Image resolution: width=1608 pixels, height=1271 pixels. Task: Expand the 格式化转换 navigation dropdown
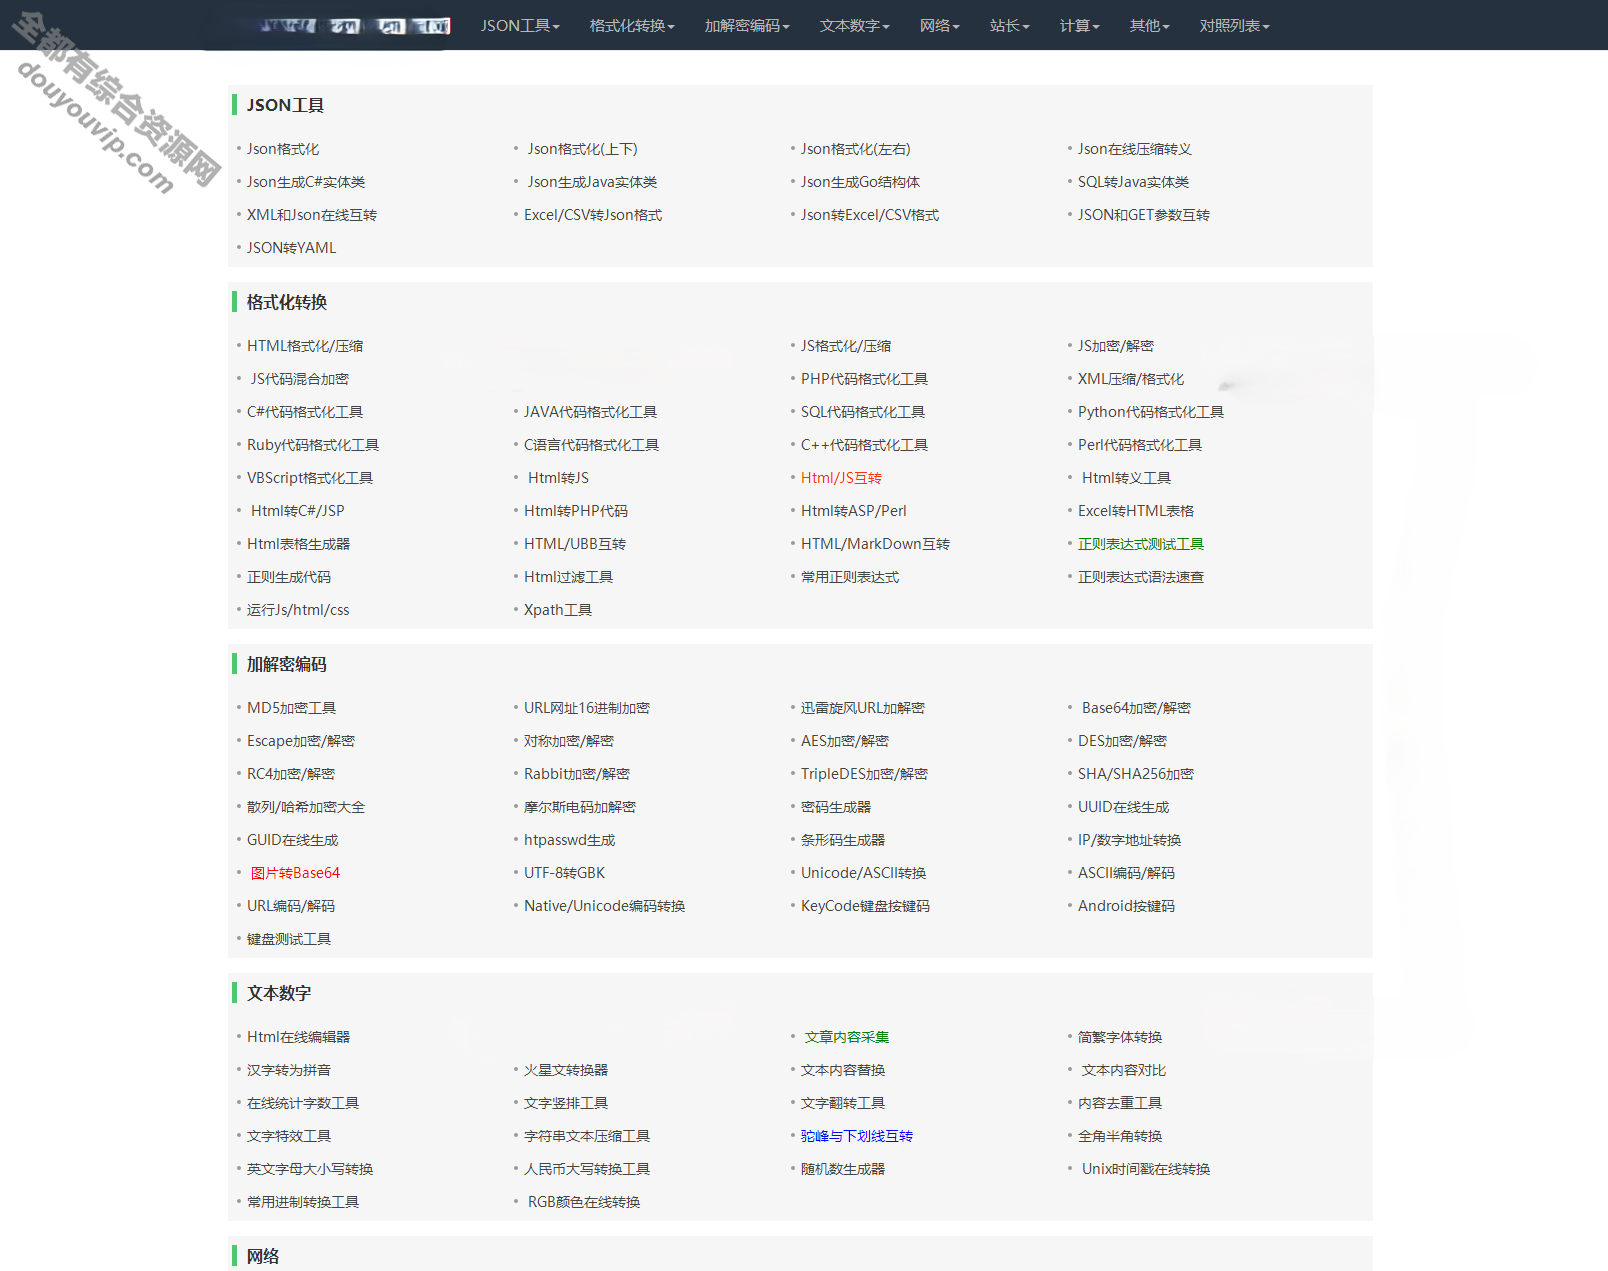pyautogui.click(x=632, y=26)
